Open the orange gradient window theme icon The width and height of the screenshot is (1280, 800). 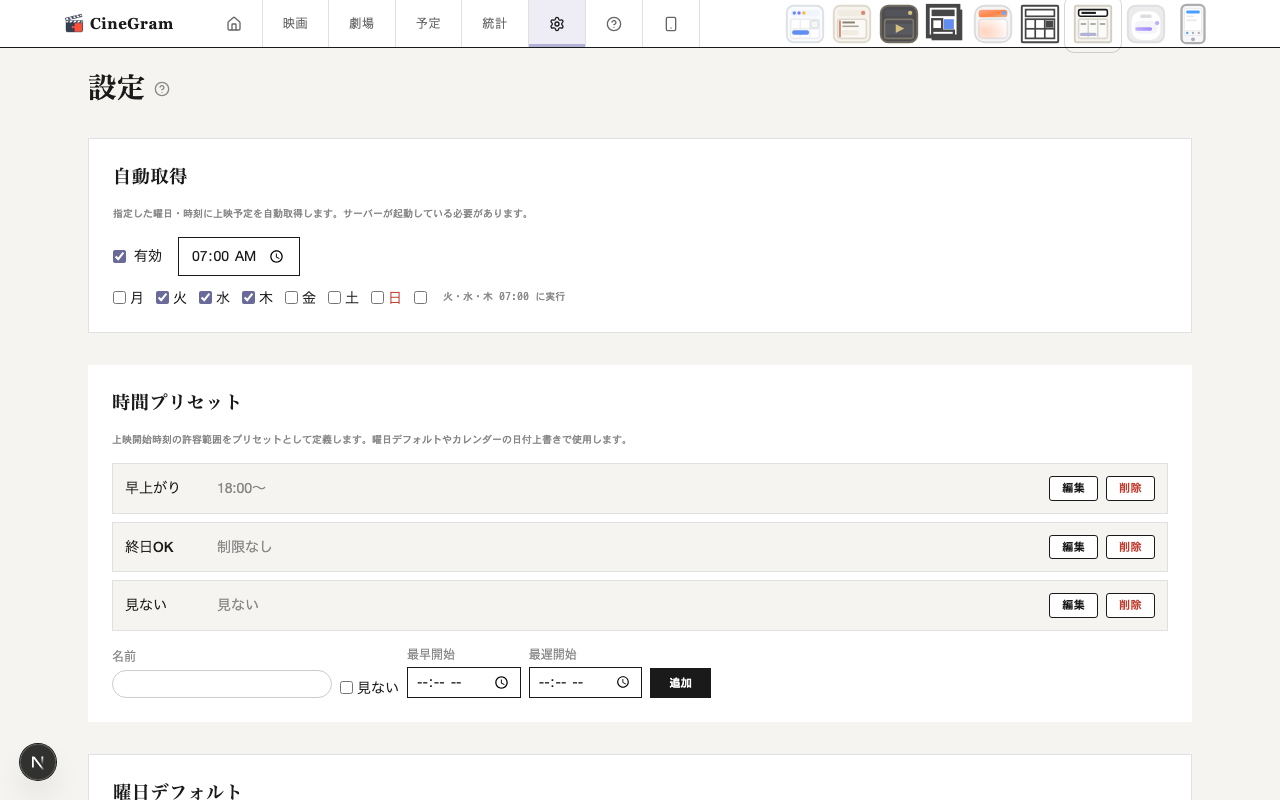click(992, 23)
